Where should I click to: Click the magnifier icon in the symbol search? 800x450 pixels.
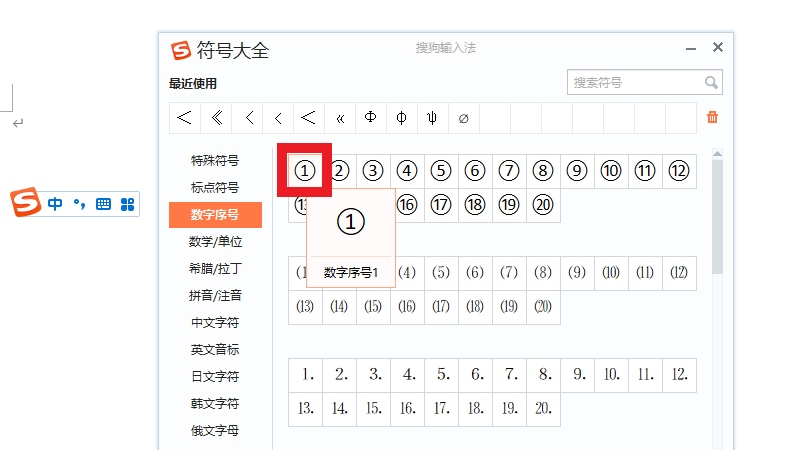(711, 83)
